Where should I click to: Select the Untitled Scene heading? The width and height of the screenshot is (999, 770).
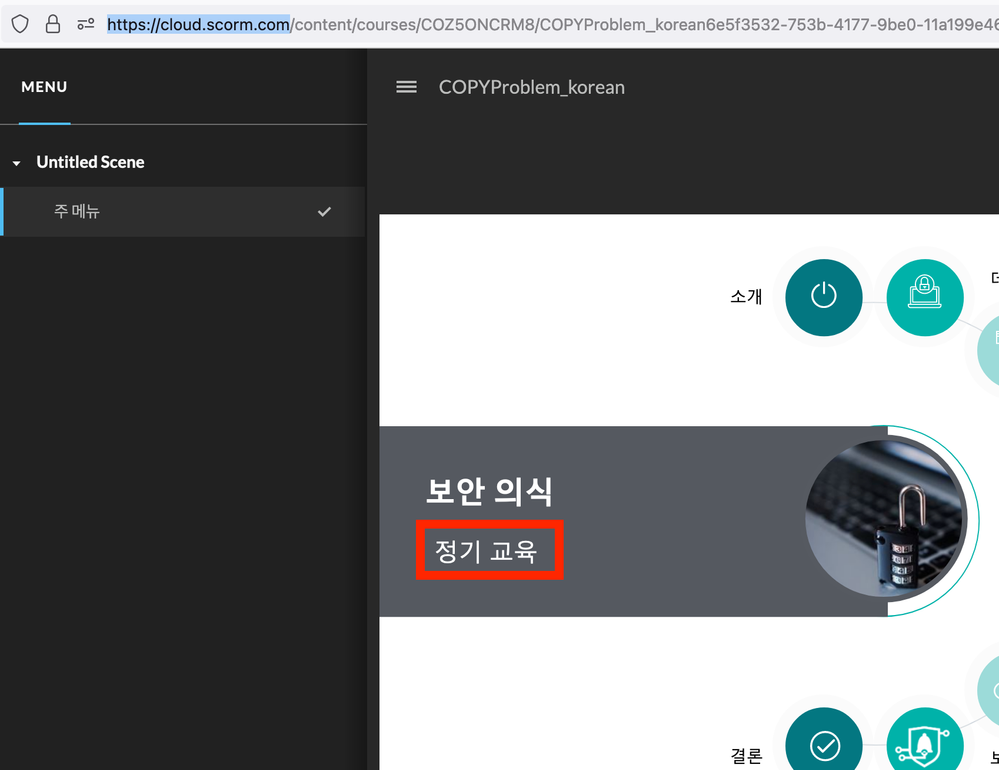pos(90,162)
